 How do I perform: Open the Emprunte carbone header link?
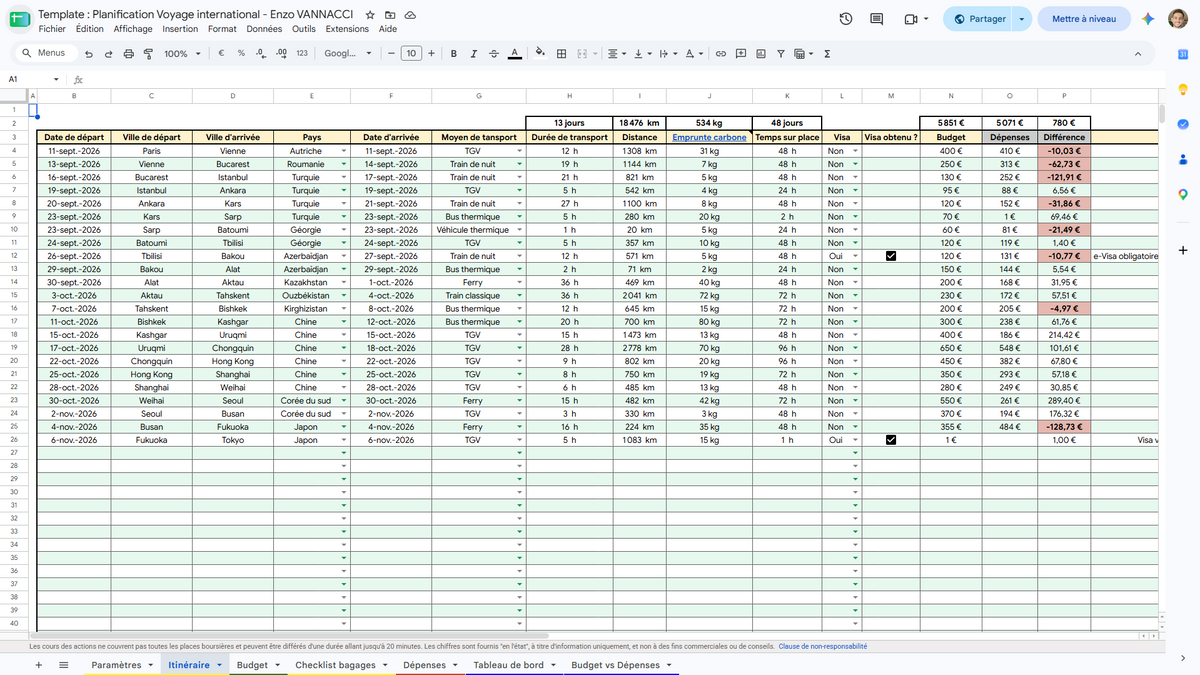click(x=709, y=137)
